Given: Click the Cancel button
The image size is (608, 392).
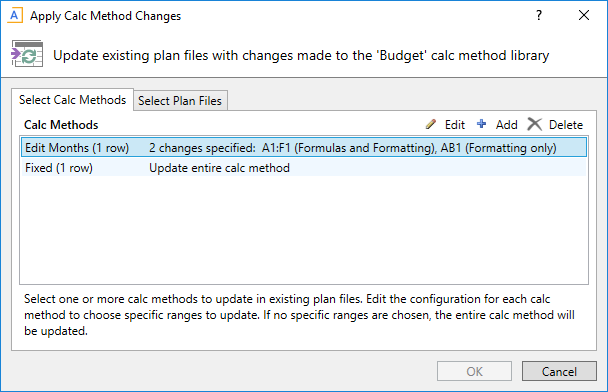Looking at the screenshot, I should [559, 371].
